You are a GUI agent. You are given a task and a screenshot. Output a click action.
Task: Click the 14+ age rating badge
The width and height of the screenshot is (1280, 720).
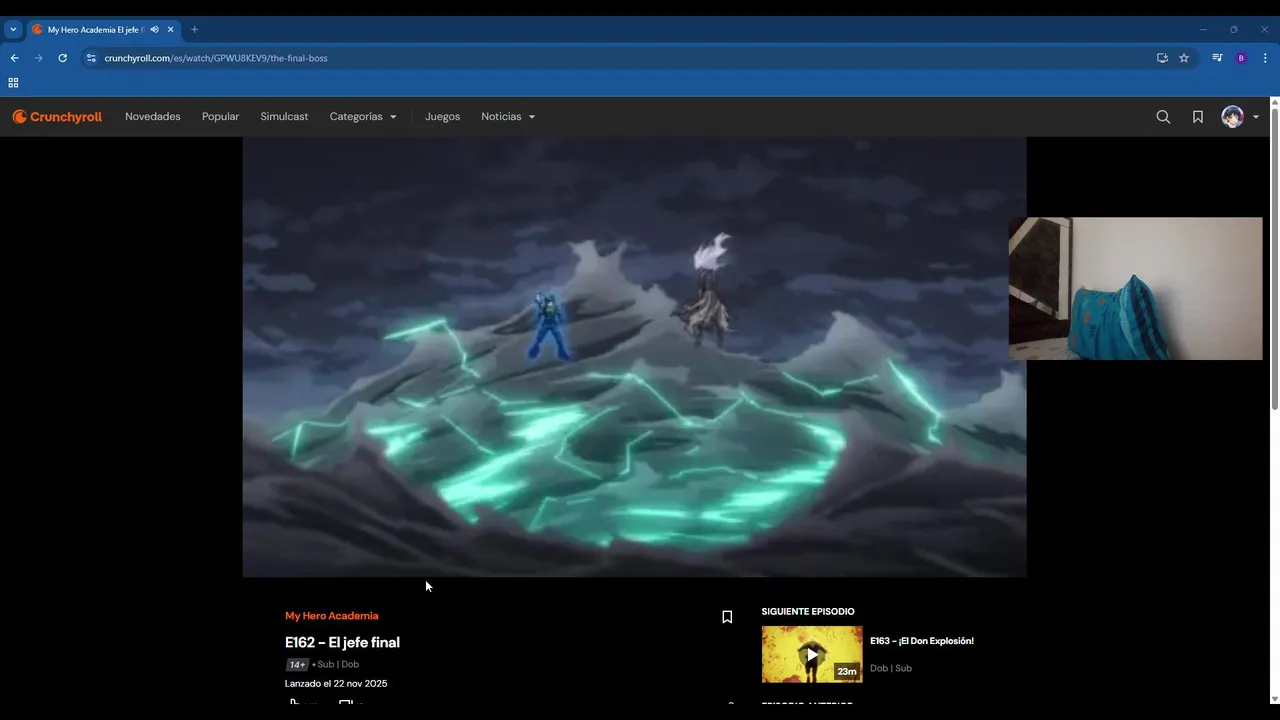pos(297,664)
